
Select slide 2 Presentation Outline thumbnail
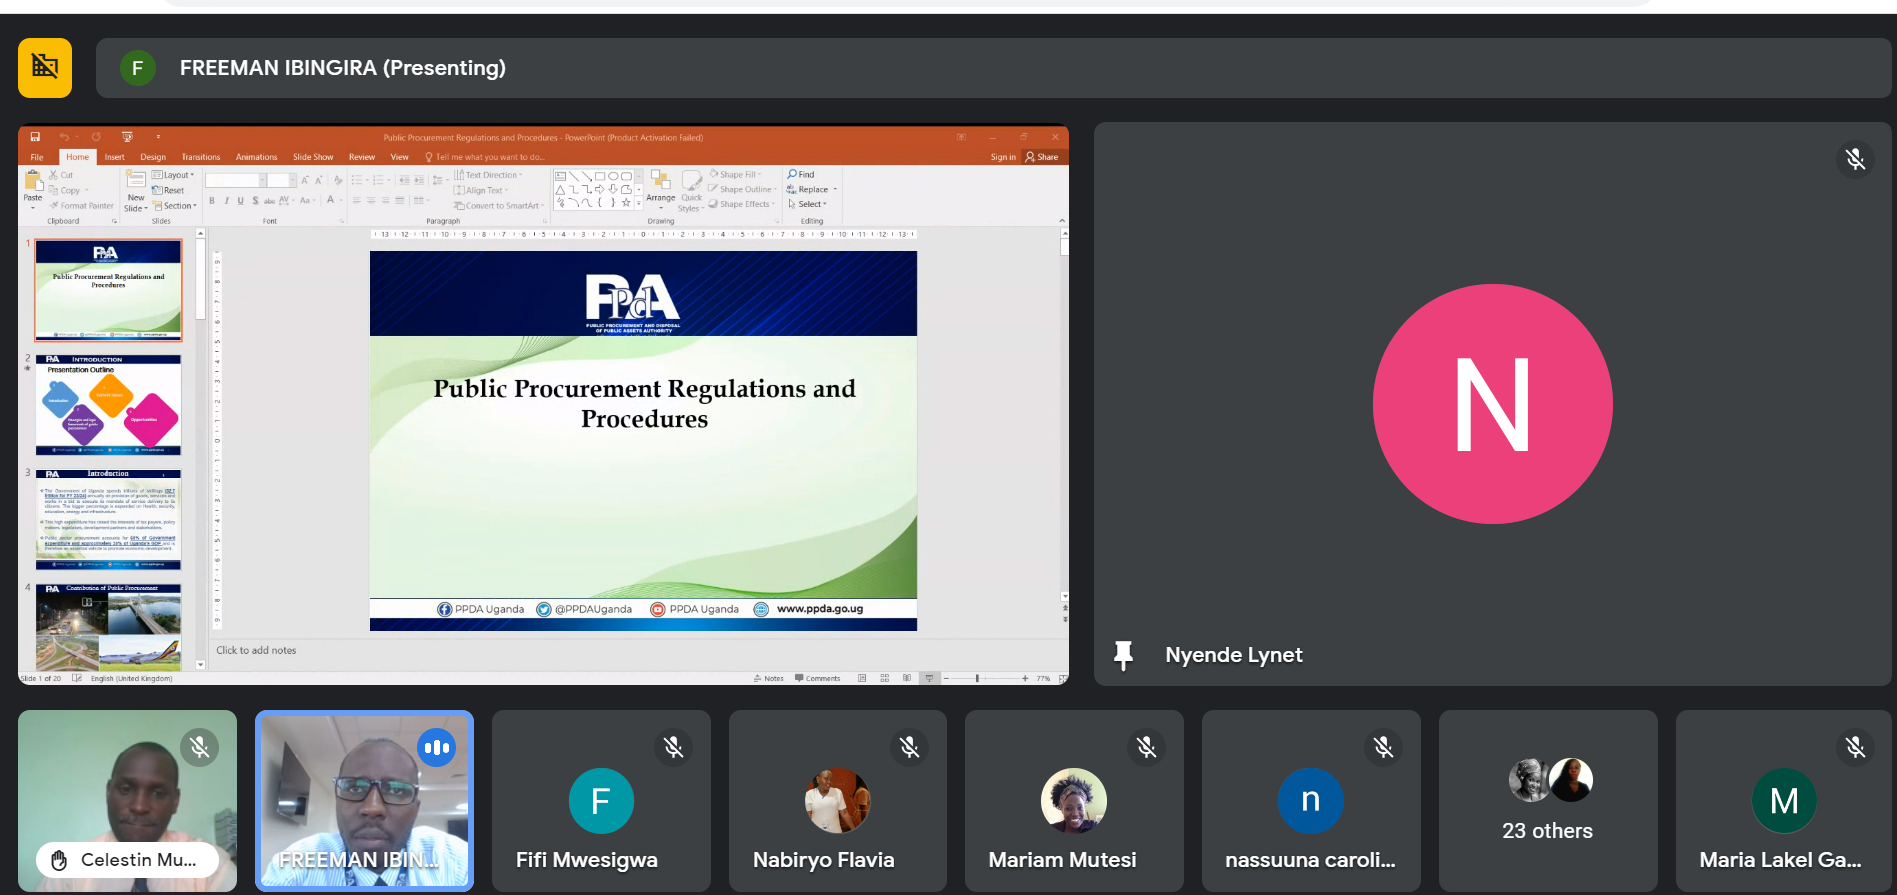click(x=108, y=405)
